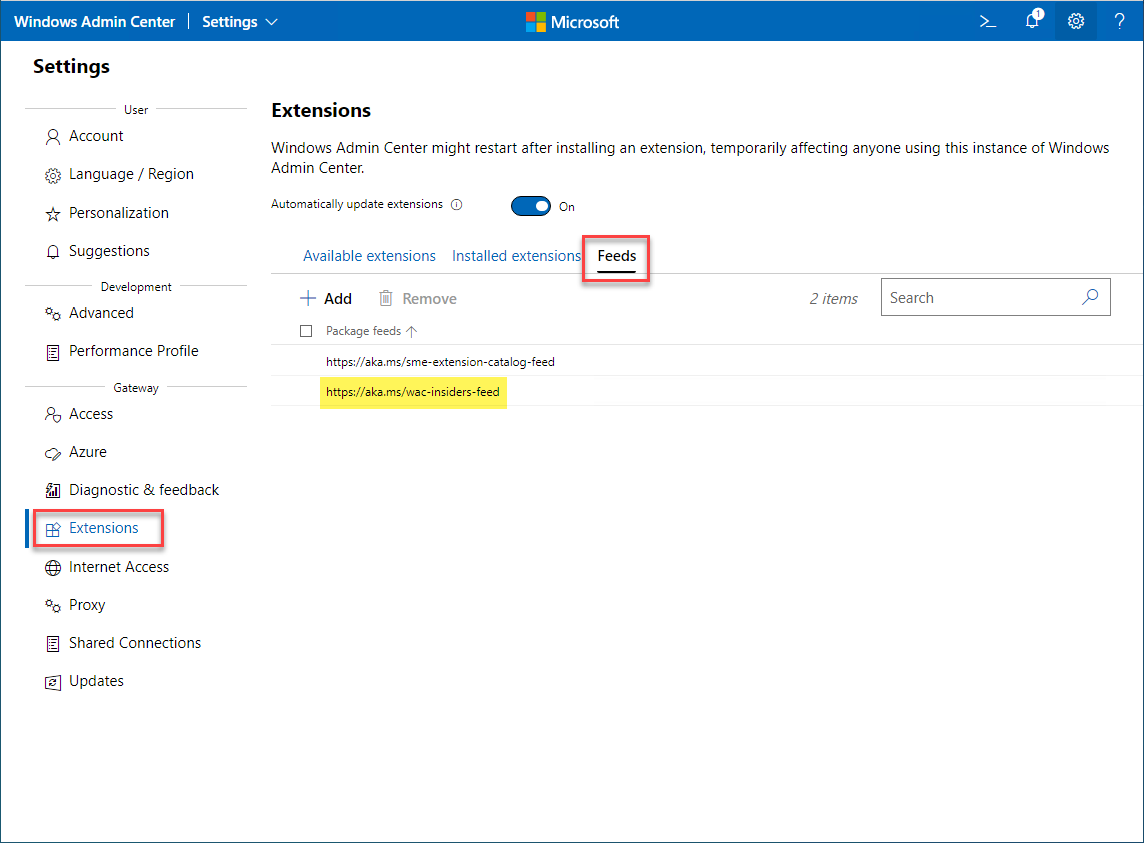
Task: Click the Advanced gears icon
Action: pyautogui.click(x=53, y=314)
